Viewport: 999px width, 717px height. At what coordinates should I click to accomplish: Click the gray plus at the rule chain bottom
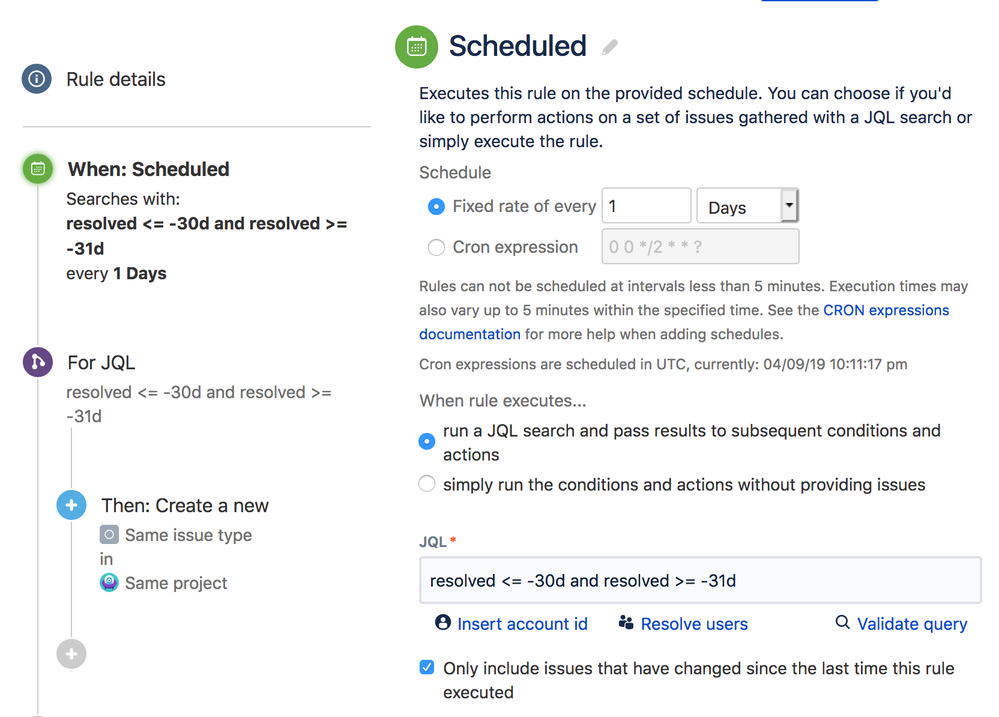pyautogui.click(x=71, y=654)
